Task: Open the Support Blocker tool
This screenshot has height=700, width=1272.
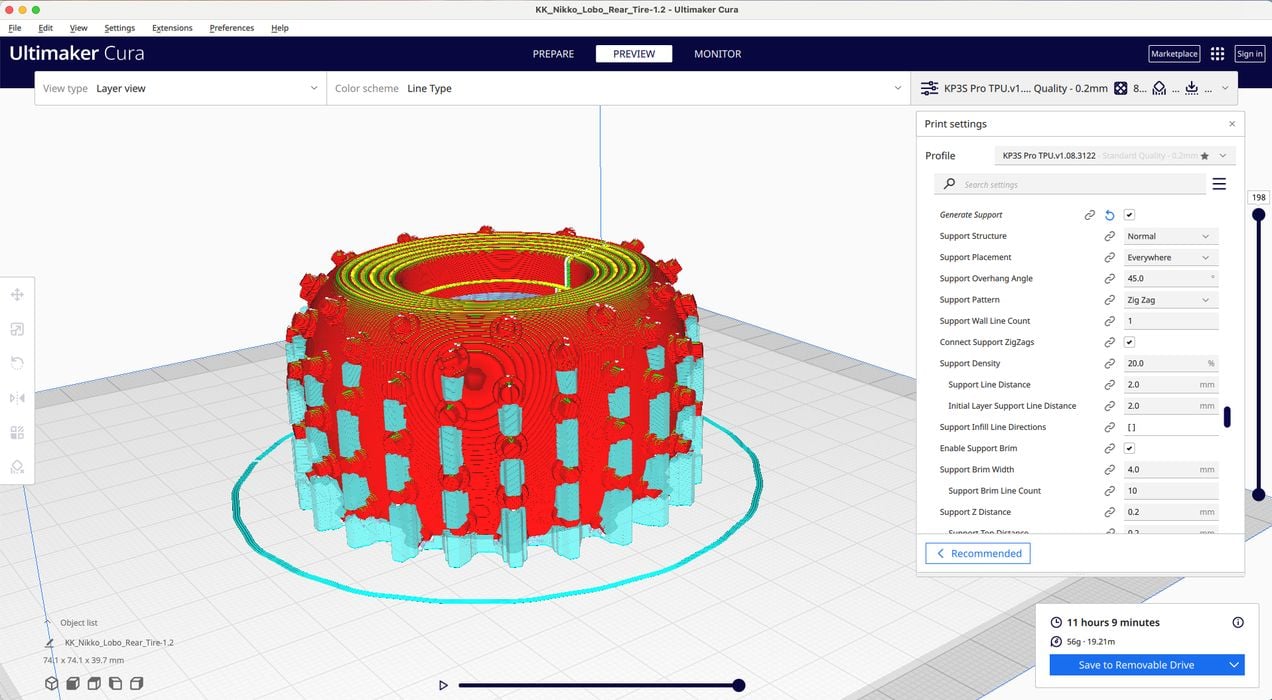Action: coord(17,467)
